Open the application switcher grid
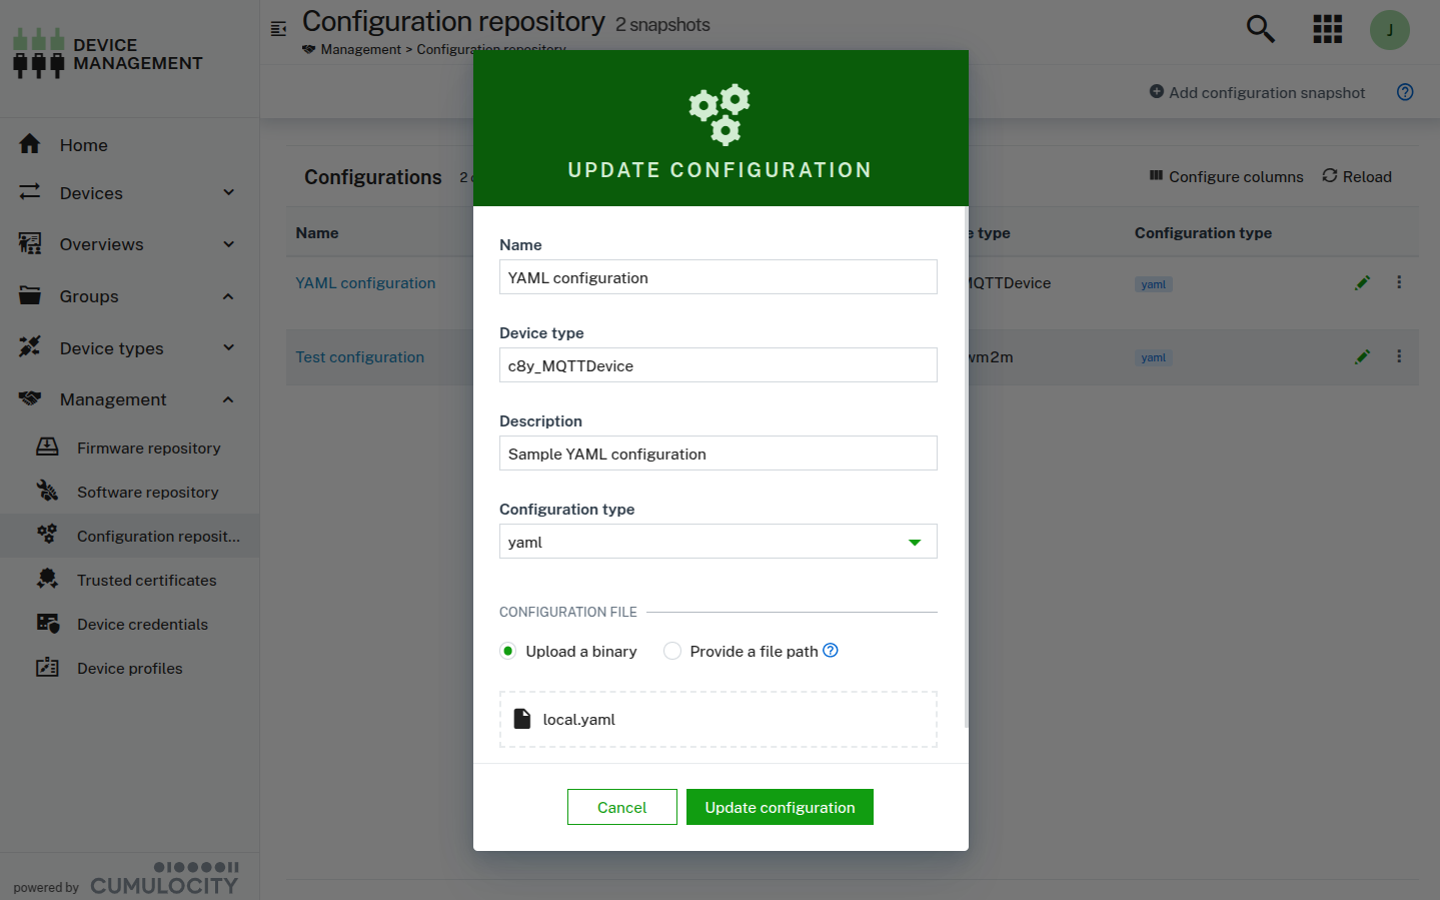 (1327, 29)
